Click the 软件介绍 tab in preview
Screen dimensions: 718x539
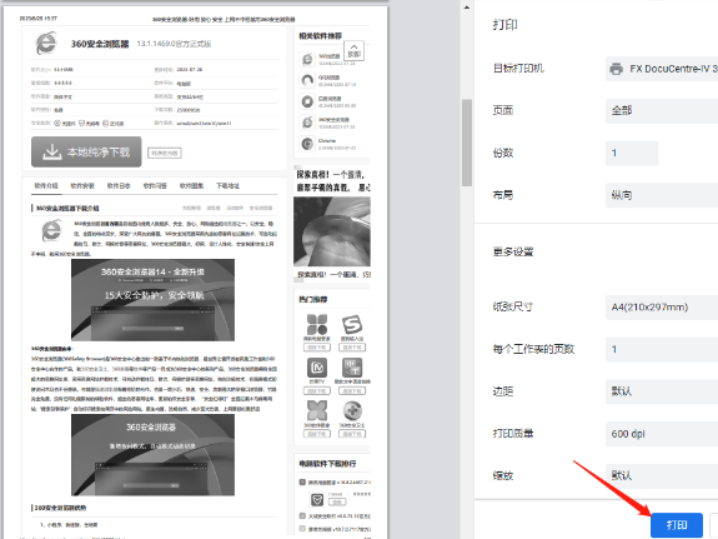(x=46, y=185)
